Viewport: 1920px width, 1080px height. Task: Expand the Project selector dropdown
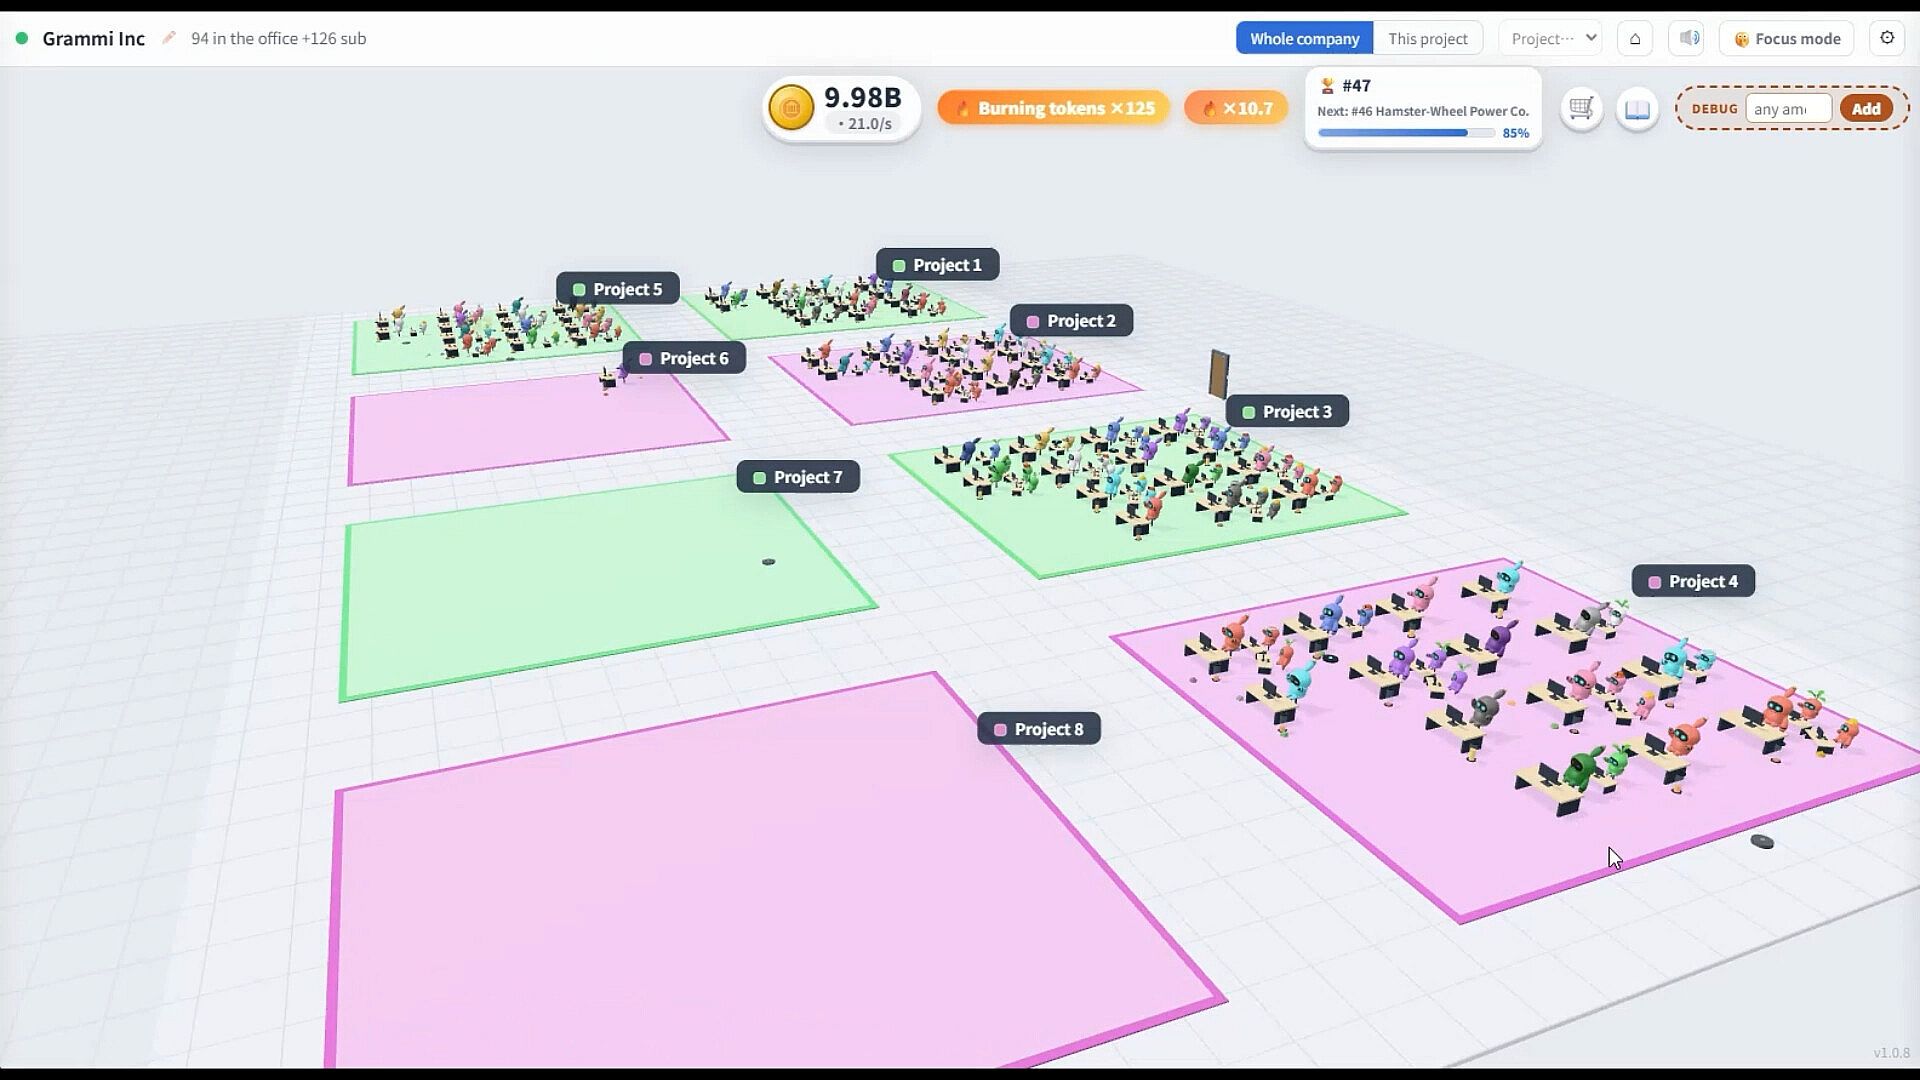(1551, 38)
